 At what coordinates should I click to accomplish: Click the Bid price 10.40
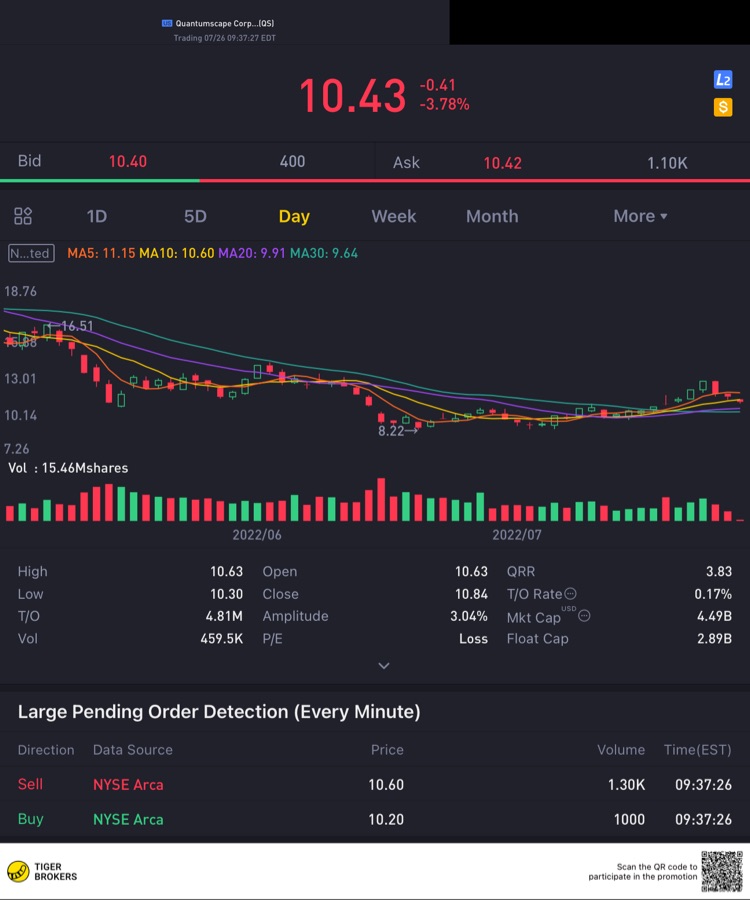(128, 161)
